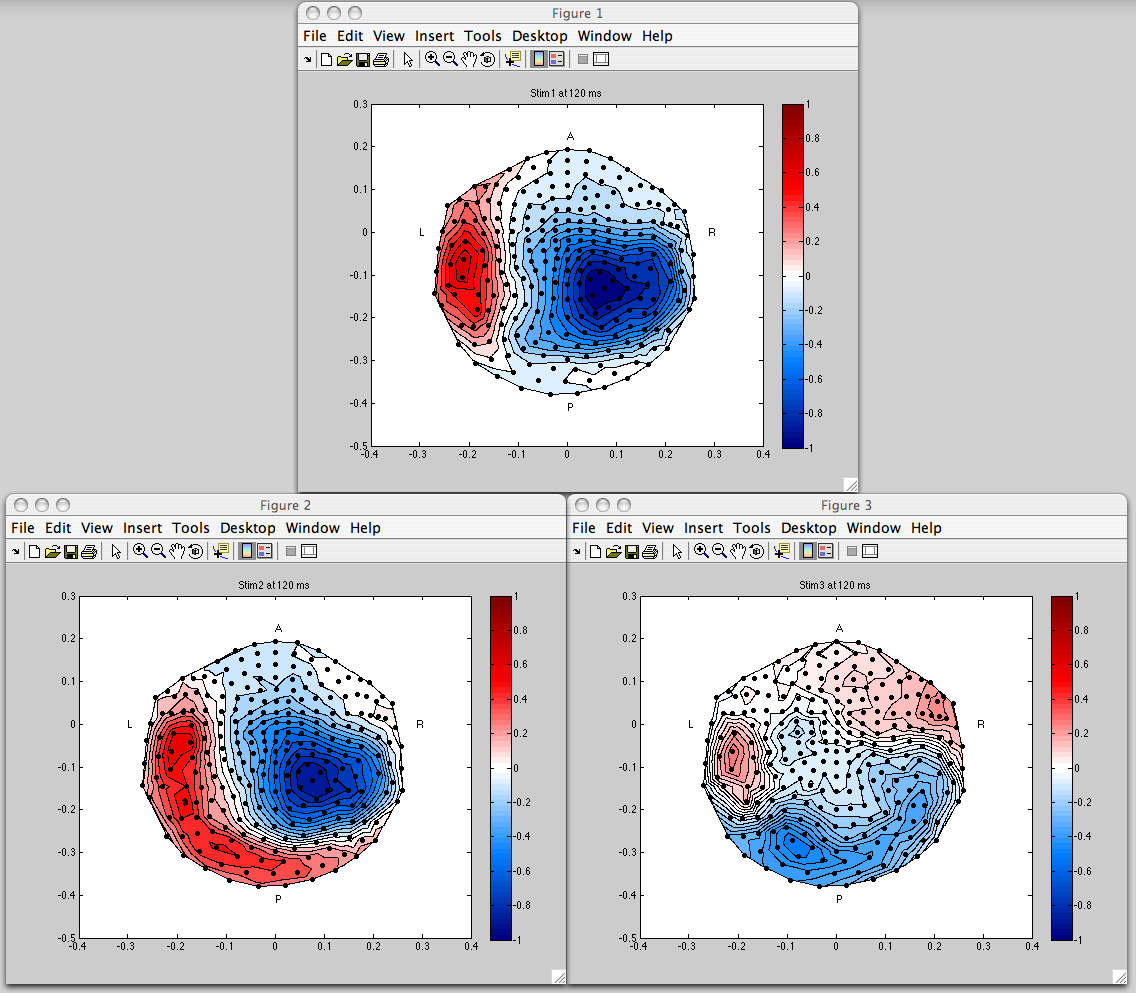This screenshot has height=993, width=1136.
Task: Open the File menu in Figure 1
Action: coord(314,36)
